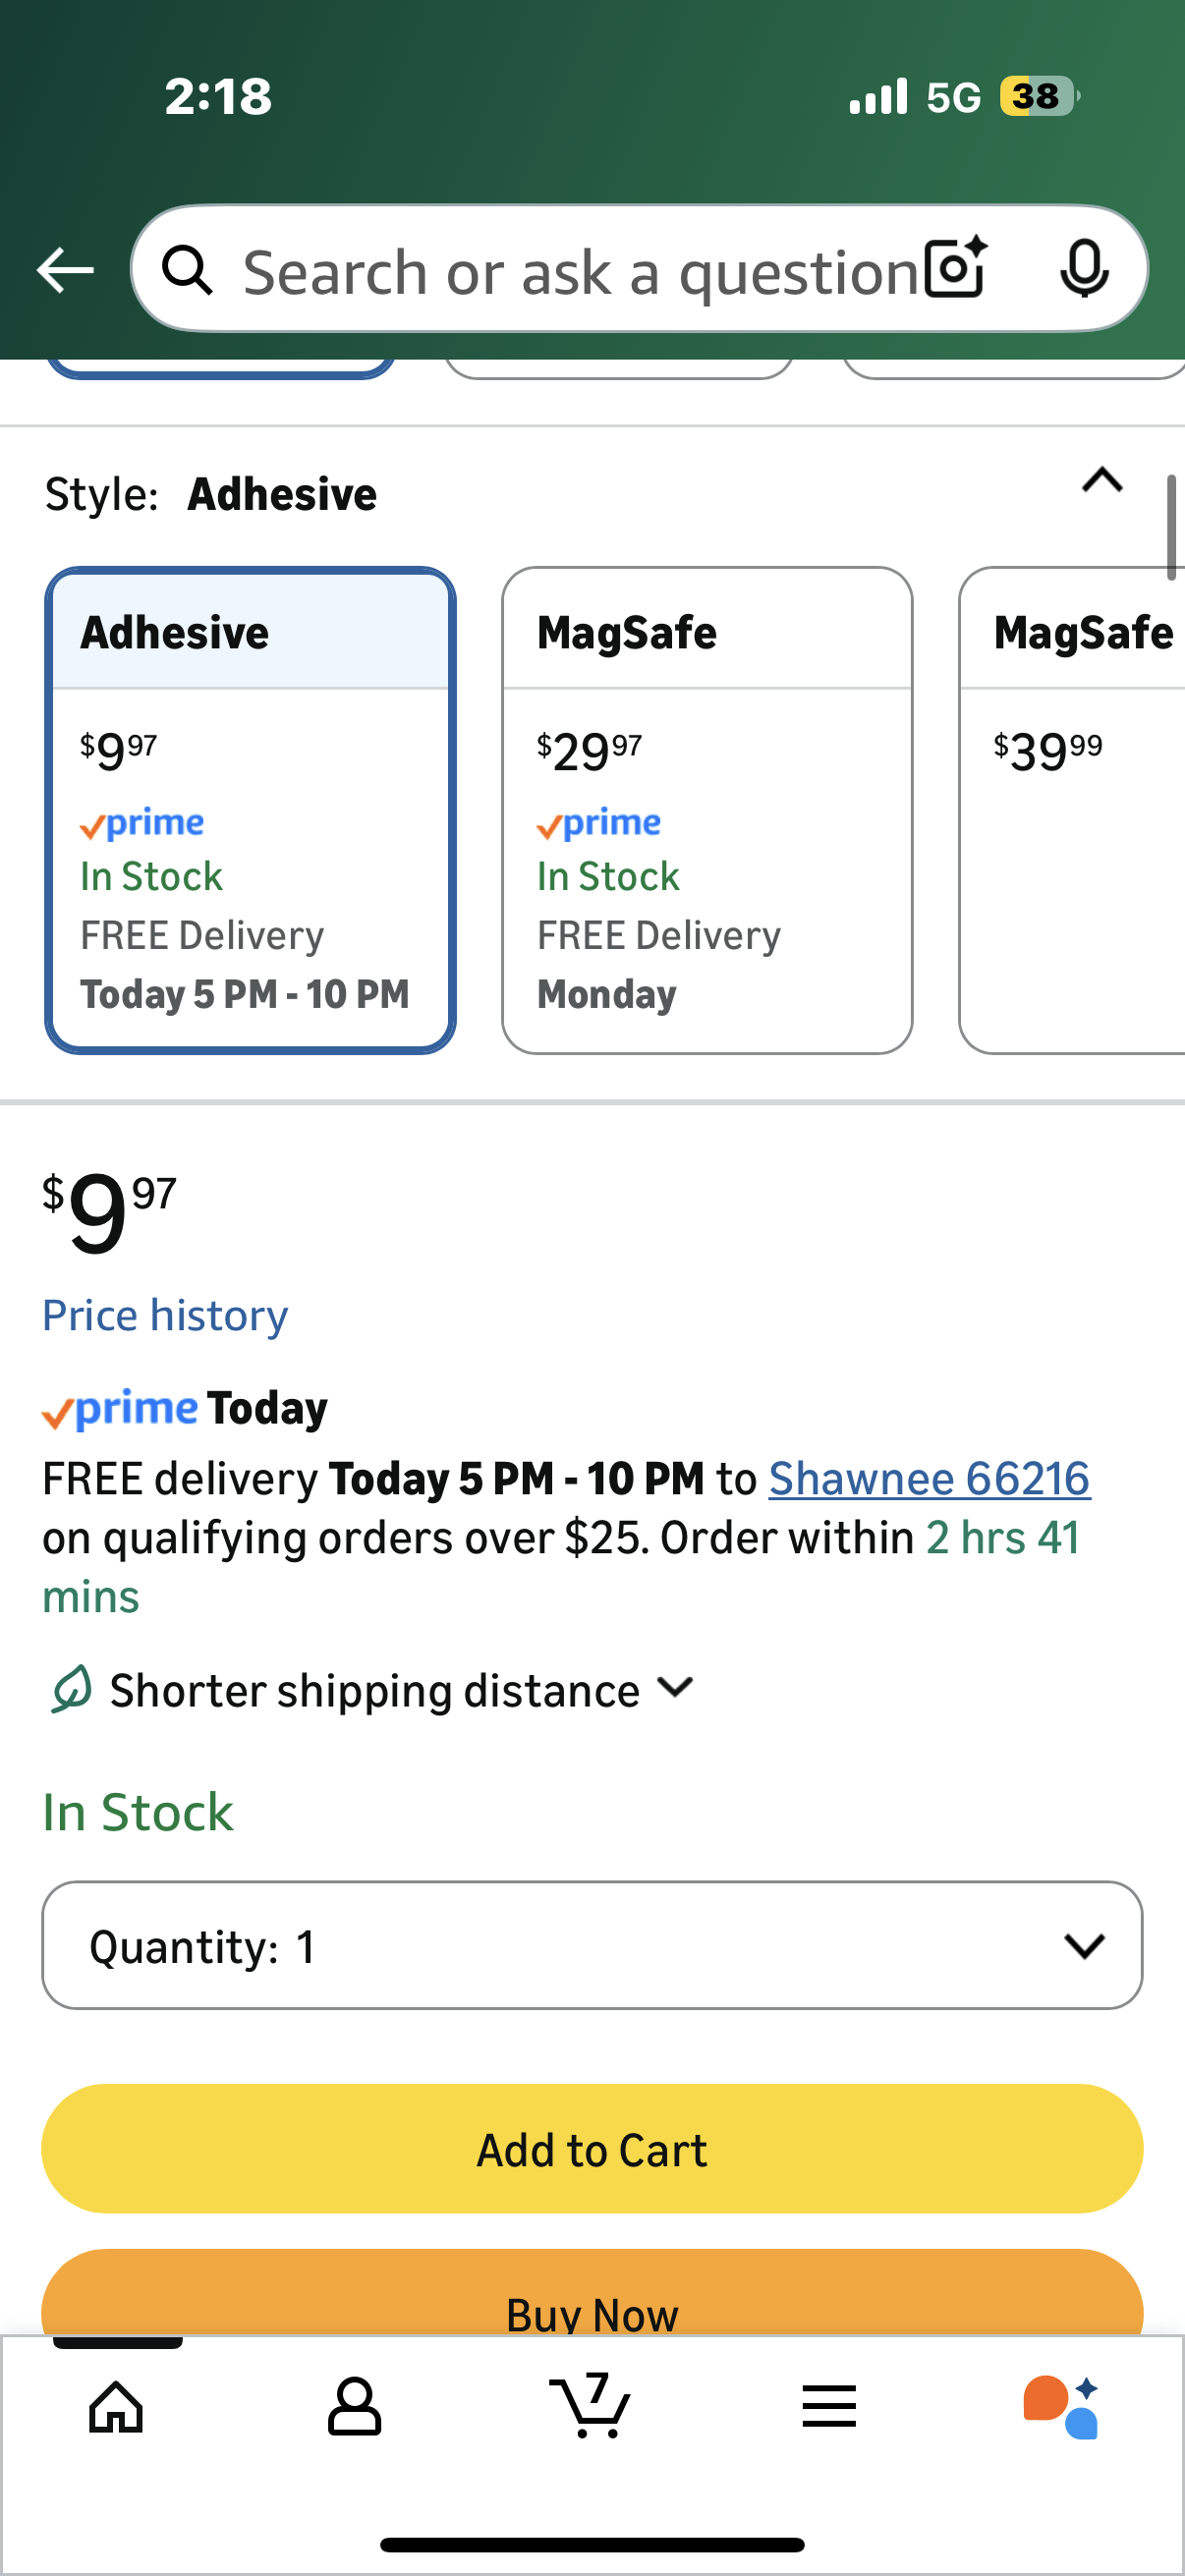Screen dimensions: 1185x2576
Task: Open the Rufus AI assistant icon
Action: (1062, 2406)
